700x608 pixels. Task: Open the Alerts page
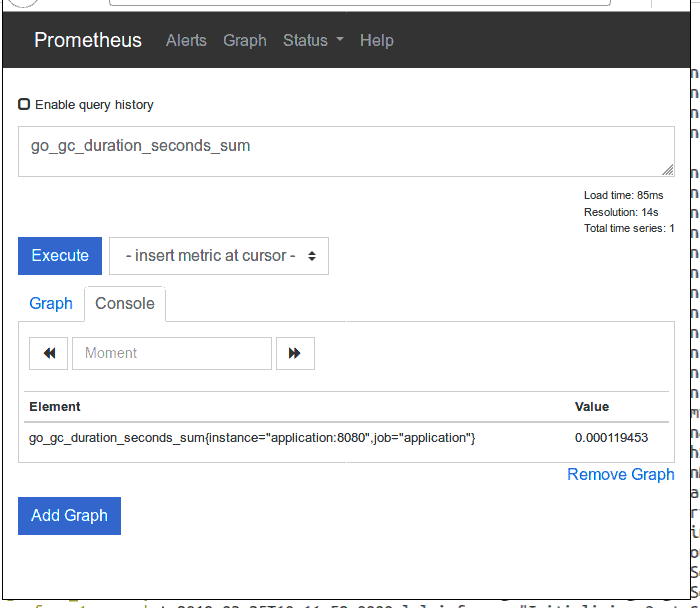pos(186,40)
